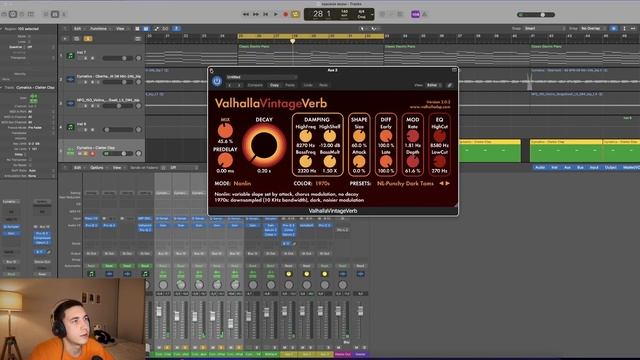This screenshot has height=360, width=640.
Task: Open the plugin preset menu showing Untitled
Action: click(x=261, y=77)
